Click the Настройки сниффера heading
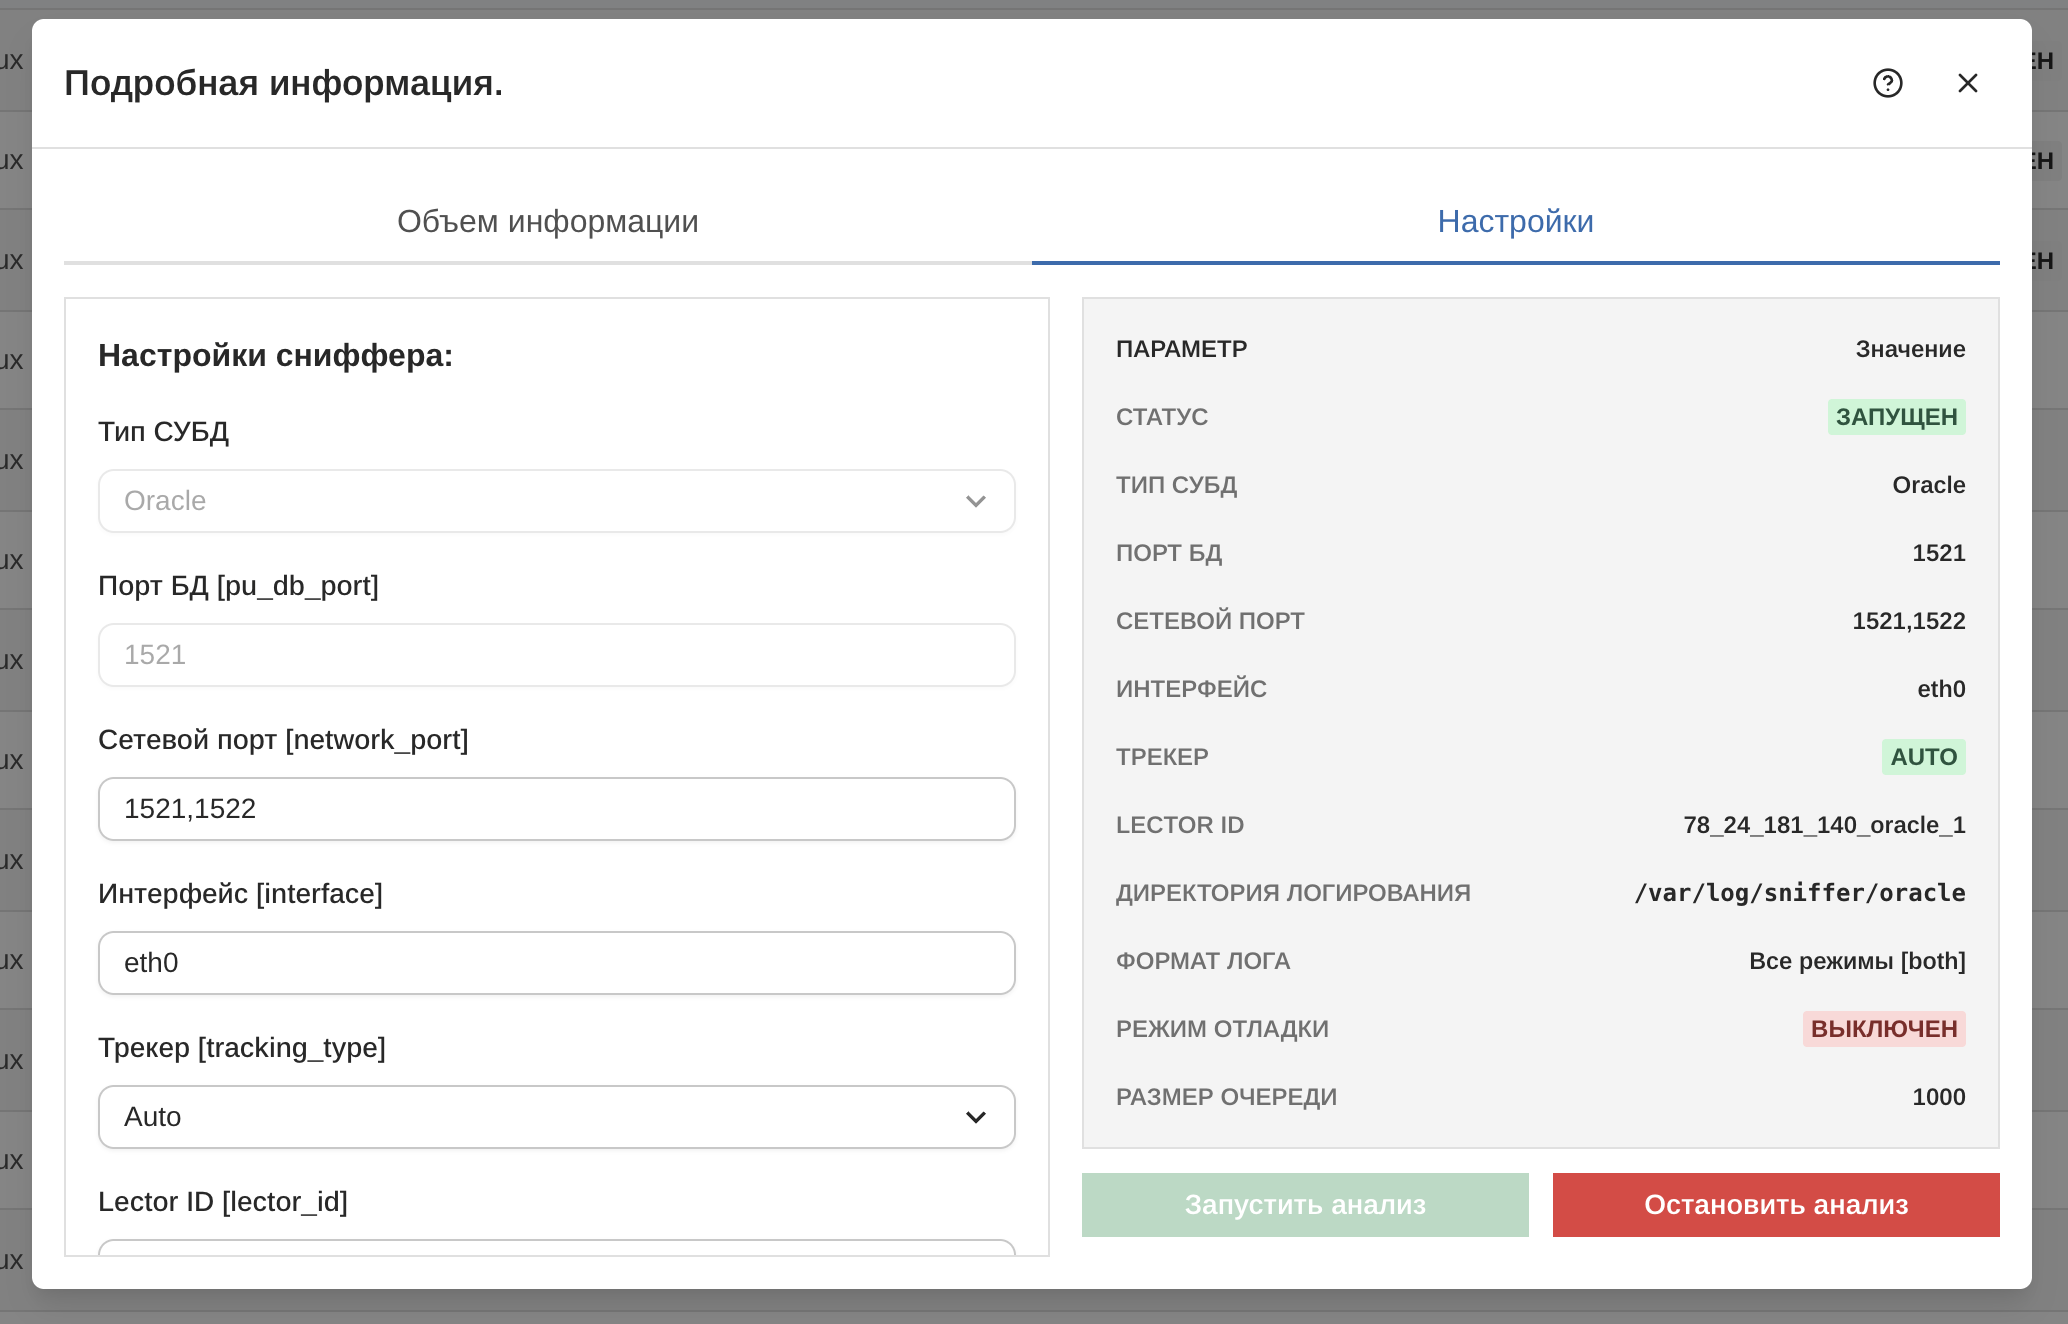The height and width of the screenshot is (1324, 2068). click(x=275, y=355)
